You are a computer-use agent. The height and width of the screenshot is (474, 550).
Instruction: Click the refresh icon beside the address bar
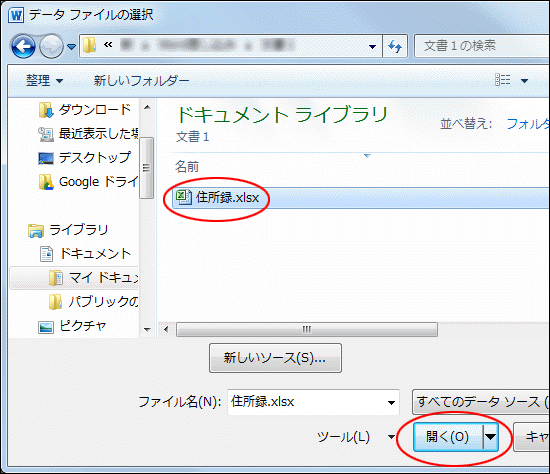pyautogui.click(x=395, y=46)
